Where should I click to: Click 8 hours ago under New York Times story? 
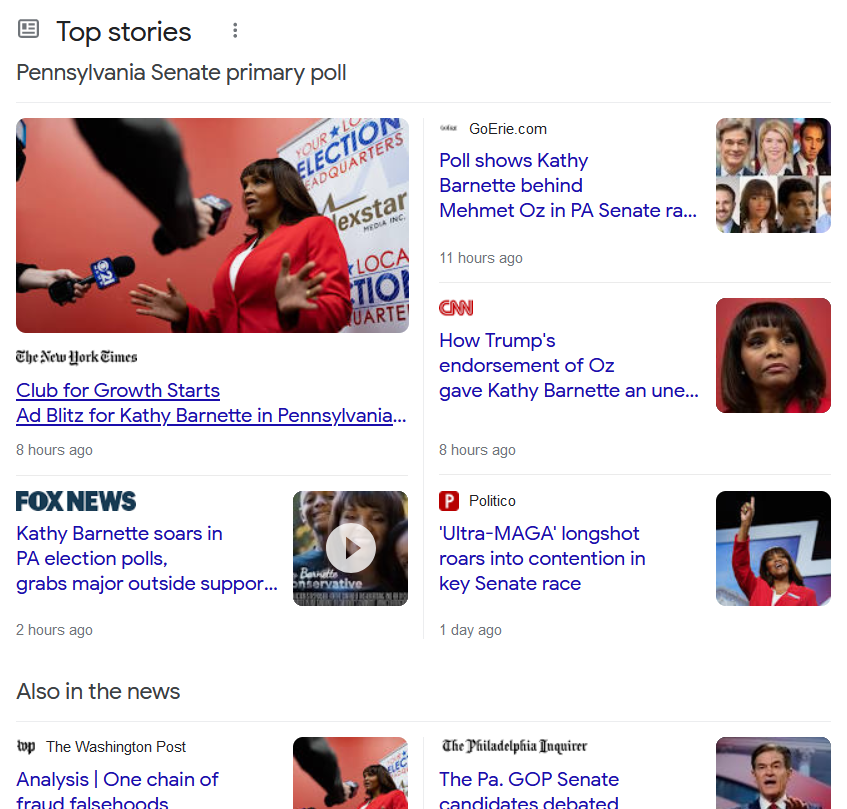(54, 450)
